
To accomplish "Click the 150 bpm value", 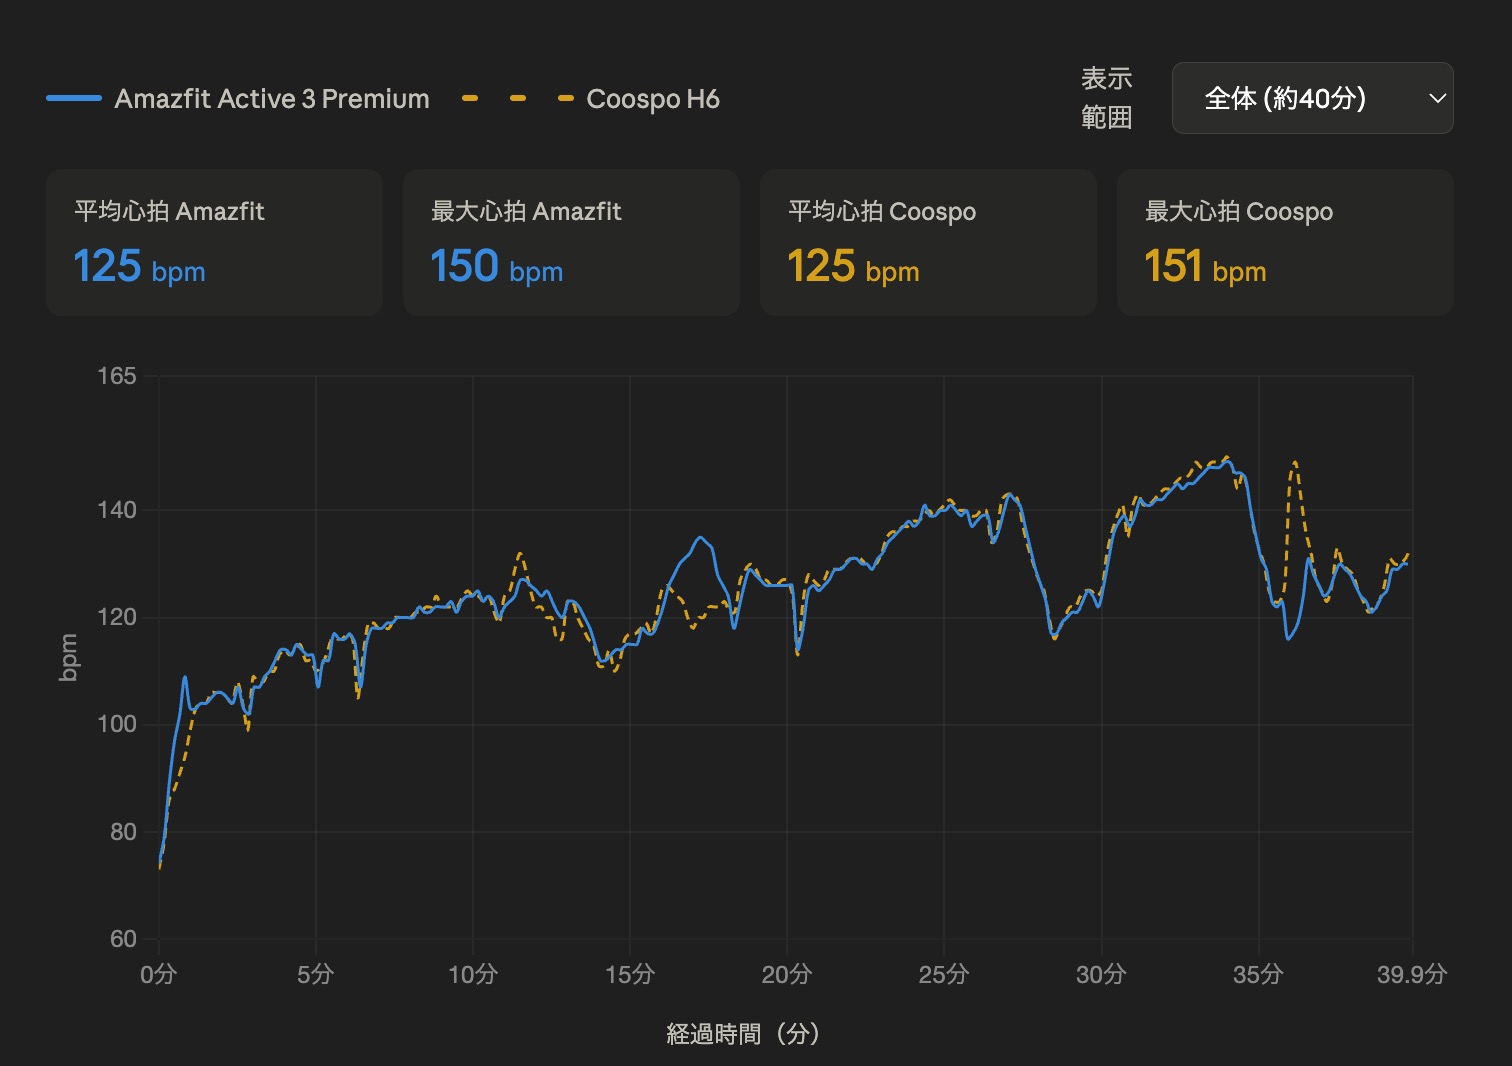I will 497,268.
